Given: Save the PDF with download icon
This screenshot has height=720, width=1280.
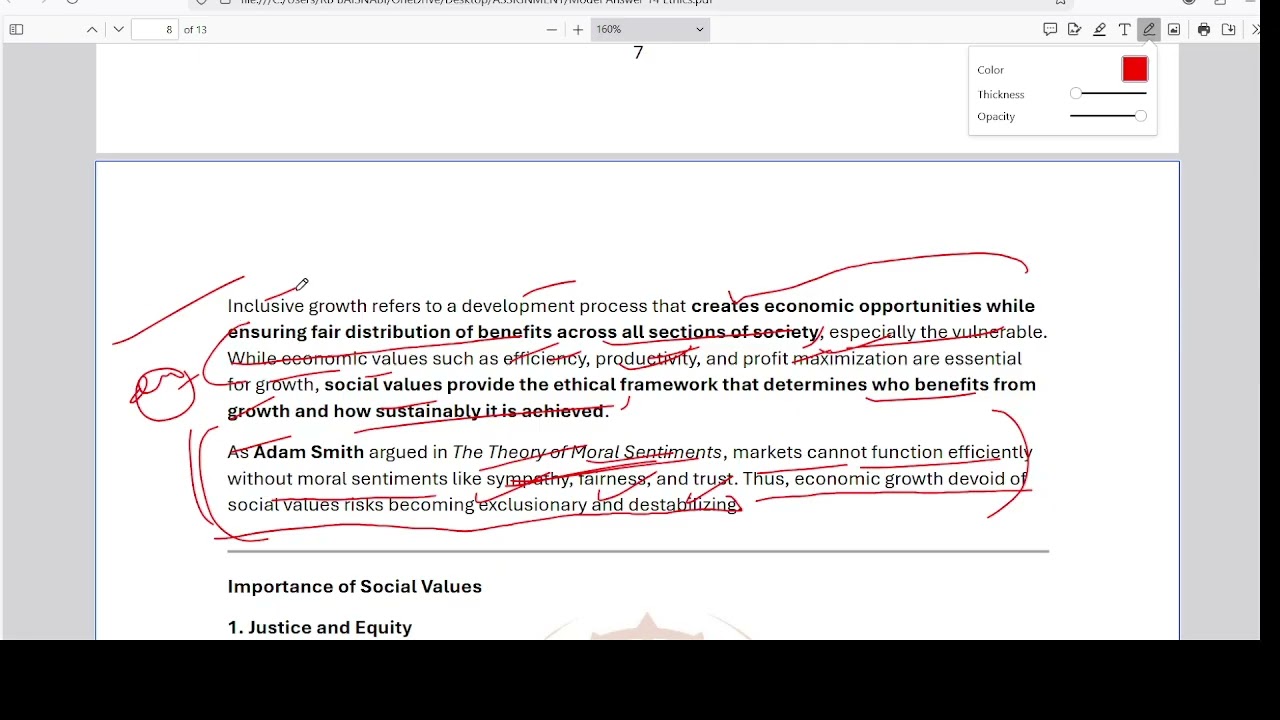Looking at the screenshot, I should pos(1229,30).
